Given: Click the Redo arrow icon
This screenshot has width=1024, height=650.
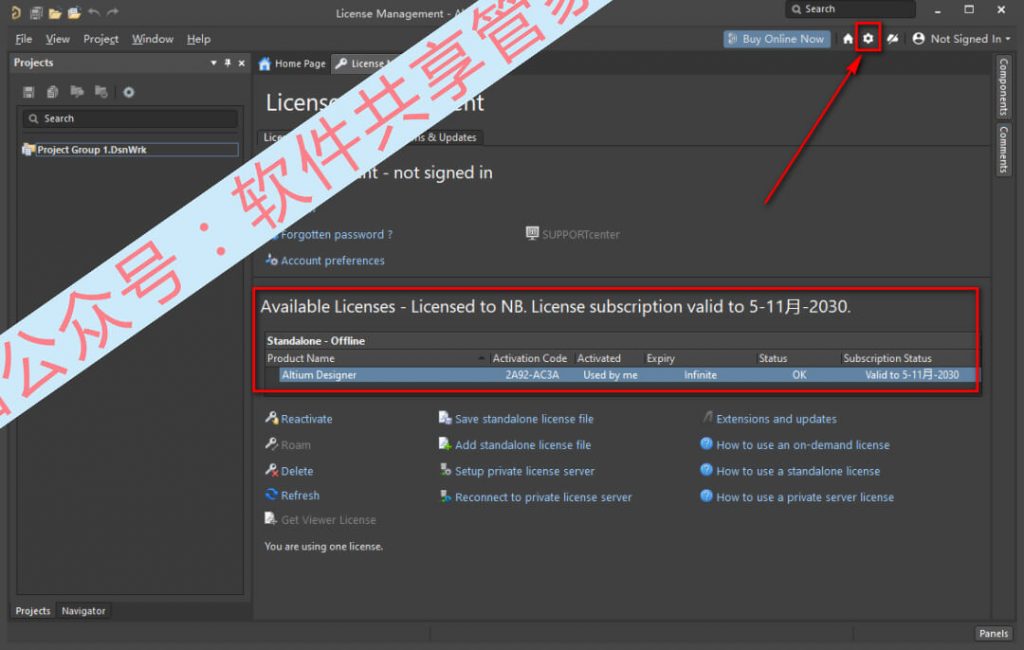Looking at the screenshot, I should (x=113, y=12).
